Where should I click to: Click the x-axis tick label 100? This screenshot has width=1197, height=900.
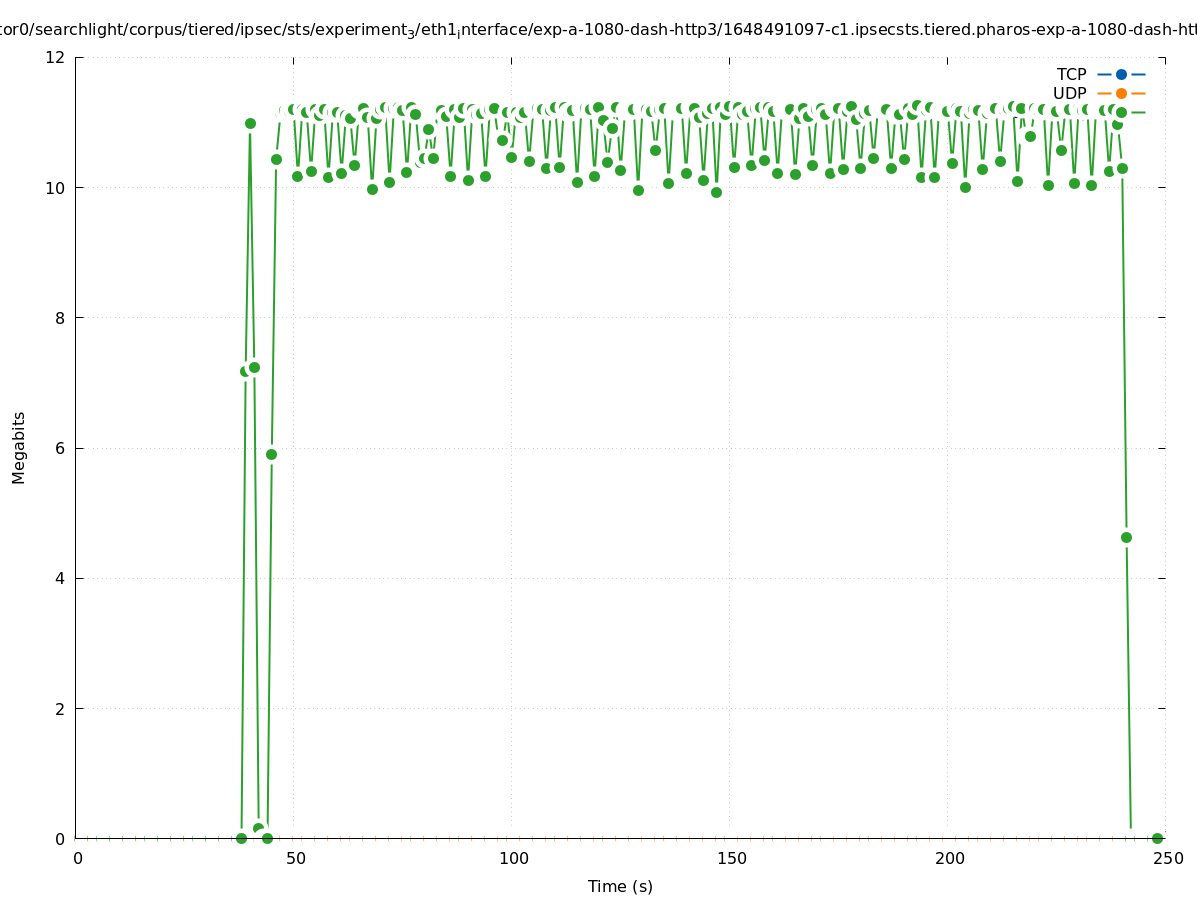pos(513,858)
